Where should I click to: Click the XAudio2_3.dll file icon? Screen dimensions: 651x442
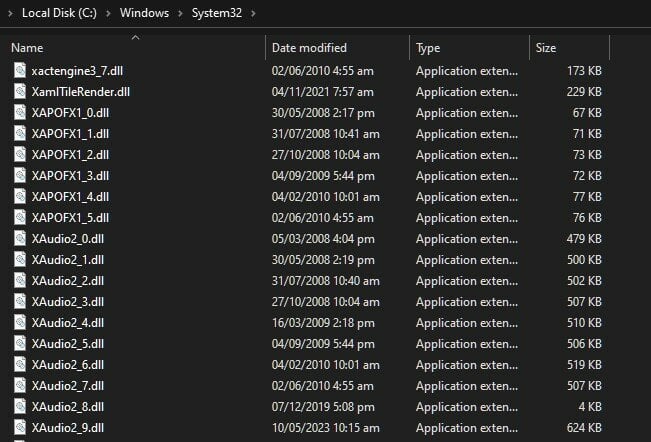coord(20,302)
